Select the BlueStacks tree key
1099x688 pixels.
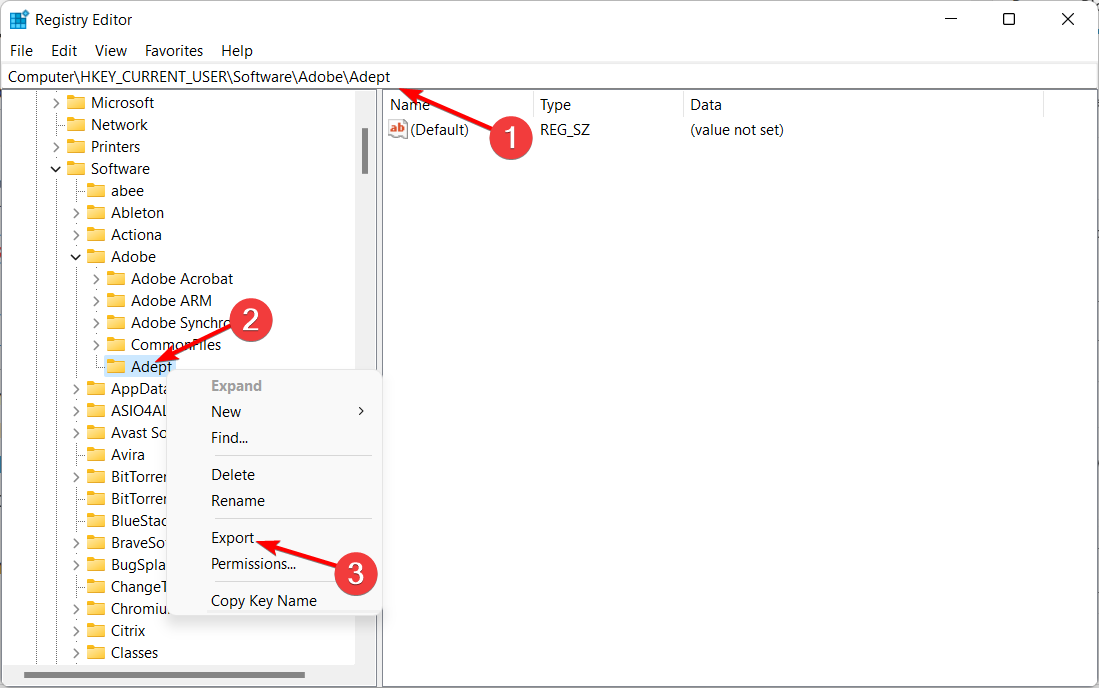coord(138,521)
